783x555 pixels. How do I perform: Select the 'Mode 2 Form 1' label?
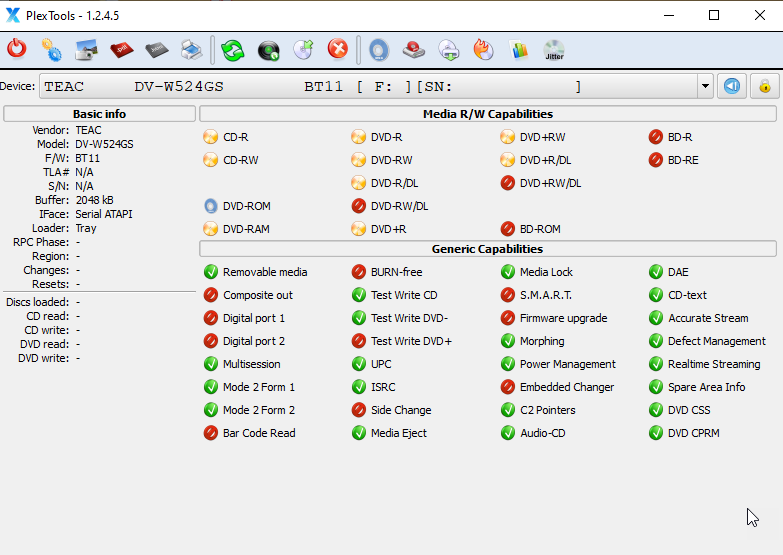pyautogui.click(x=259, y=387)
